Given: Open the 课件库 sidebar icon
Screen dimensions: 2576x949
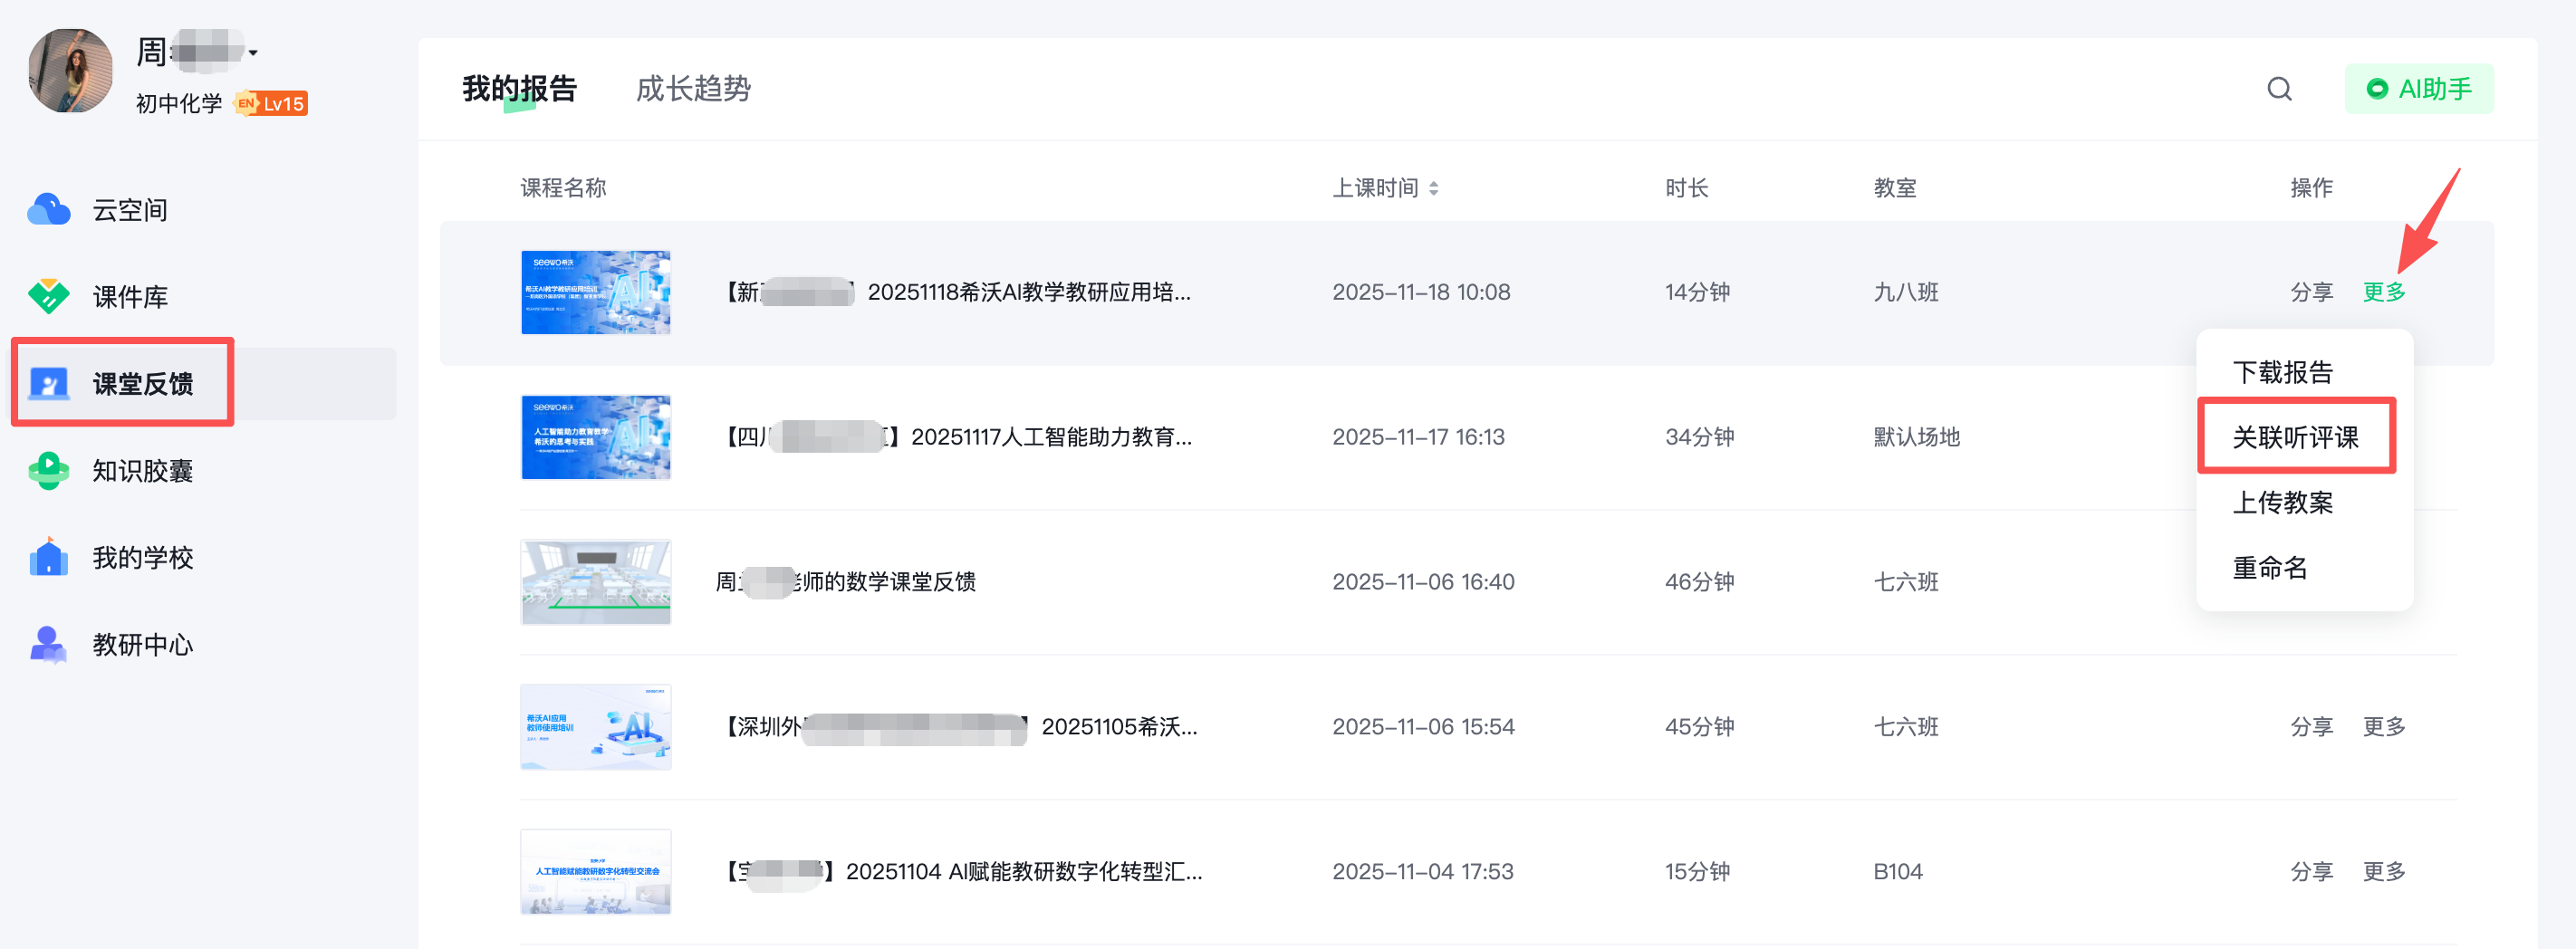Looking at the screenshot, I should (x=49, y=296).
